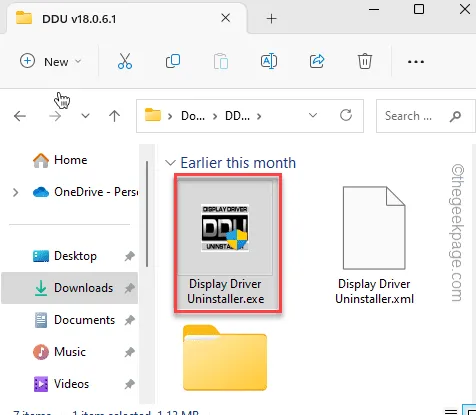Screen dimensions: 476x415
Task: Unpin Videos using its pin icon
Action: coord(129,384)
